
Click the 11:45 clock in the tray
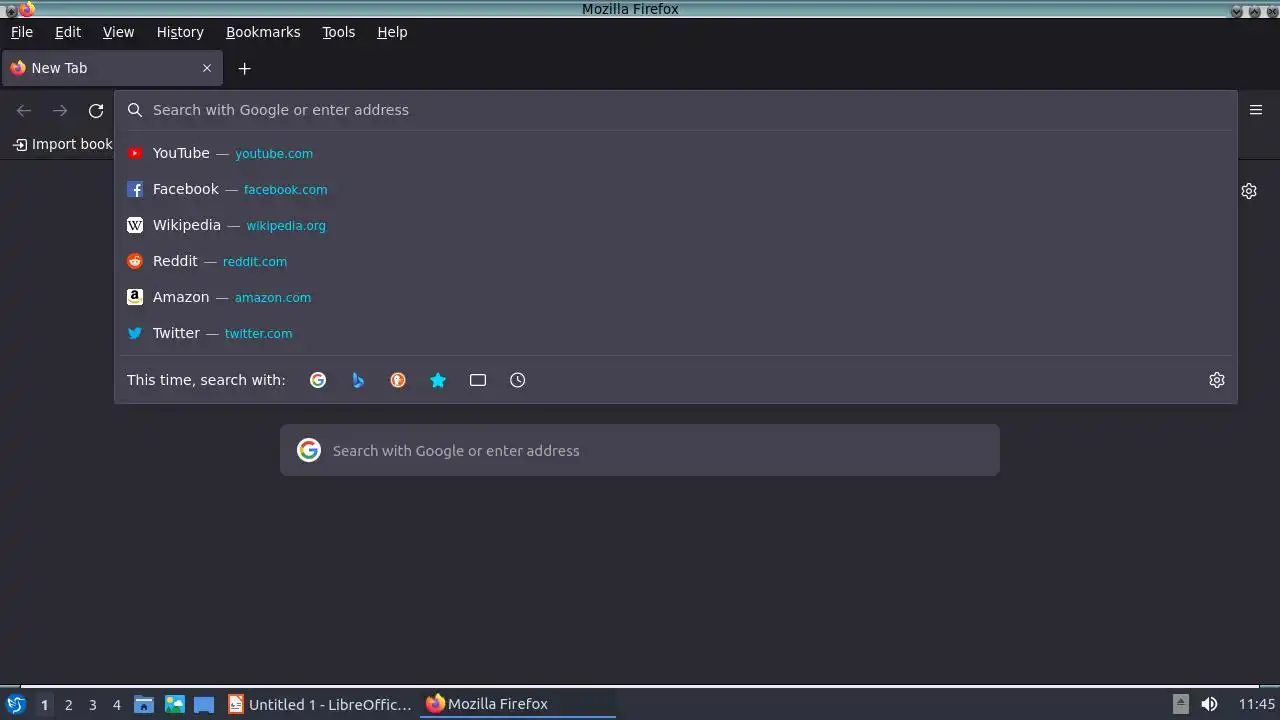pyautogui.click(x=1257, y=704)
